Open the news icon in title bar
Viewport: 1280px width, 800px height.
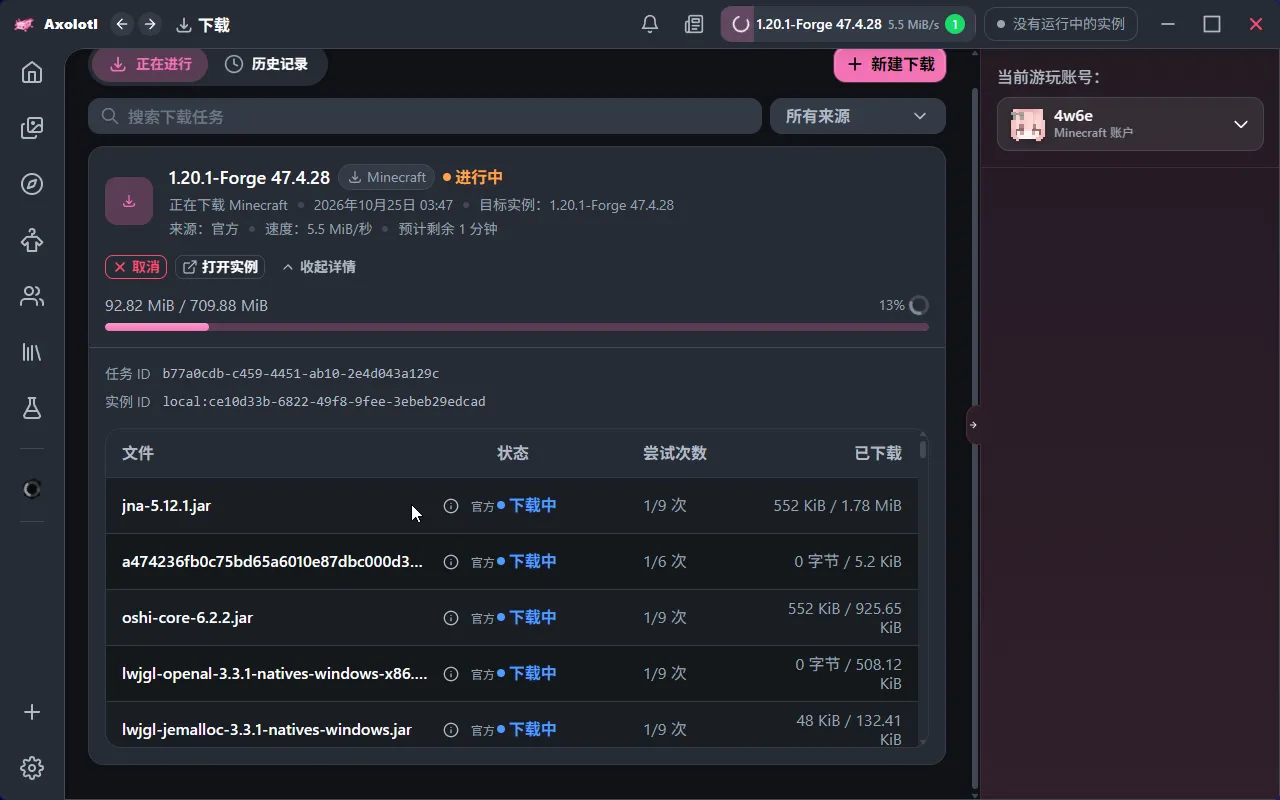[x=694, y=24]
